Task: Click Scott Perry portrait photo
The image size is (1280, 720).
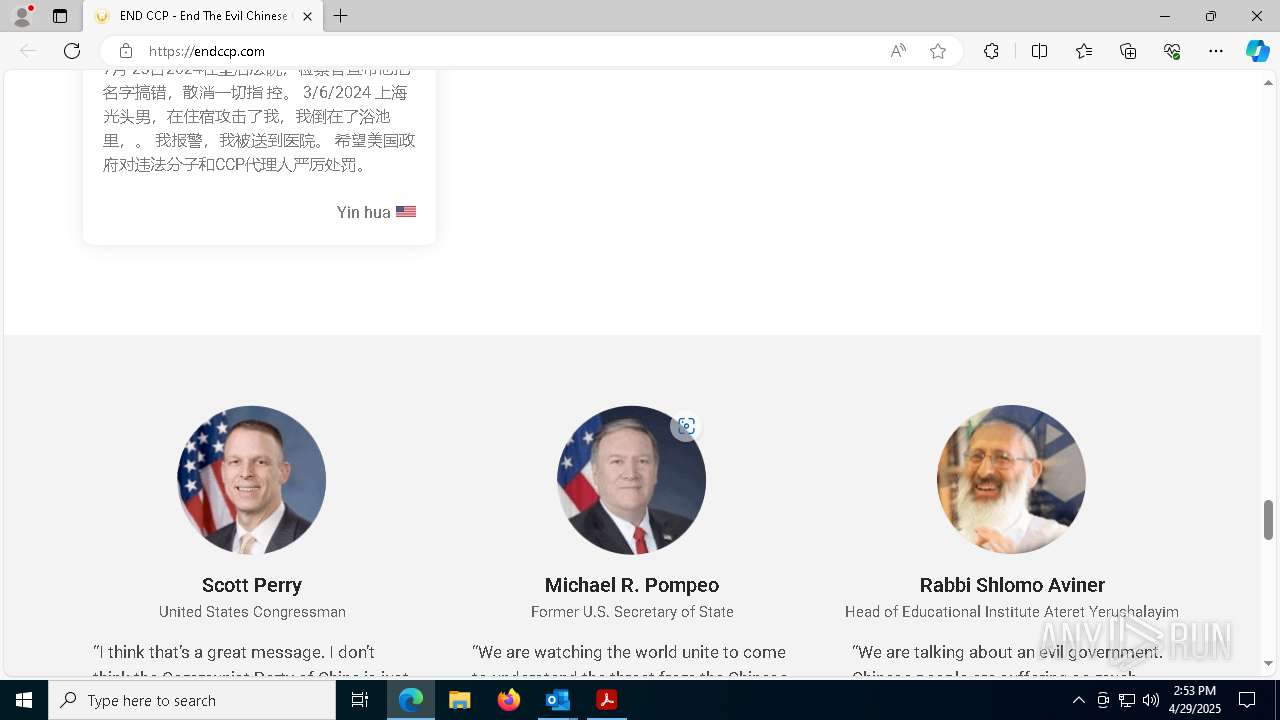Action: point(251,480)
